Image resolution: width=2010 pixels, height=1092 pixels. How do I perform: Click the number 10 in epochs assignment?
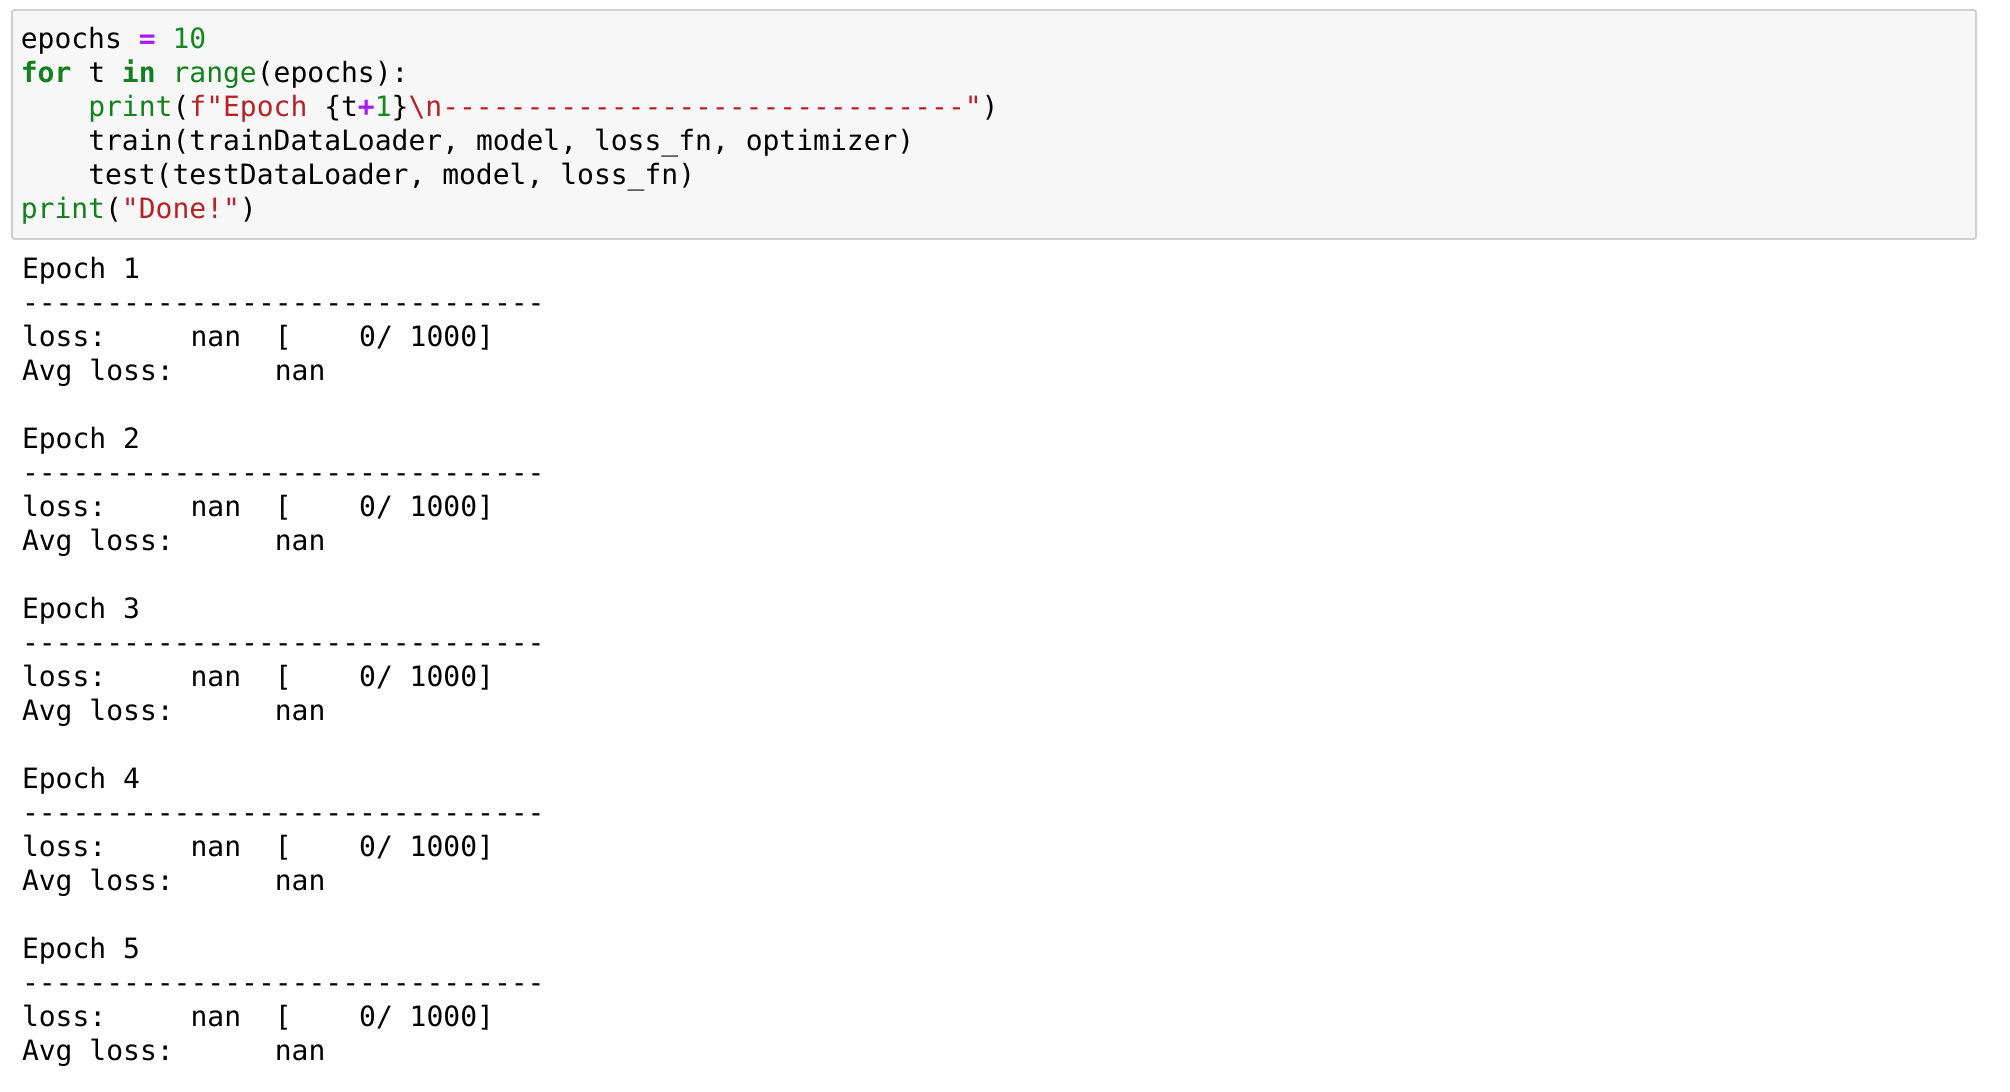(189, 39)
